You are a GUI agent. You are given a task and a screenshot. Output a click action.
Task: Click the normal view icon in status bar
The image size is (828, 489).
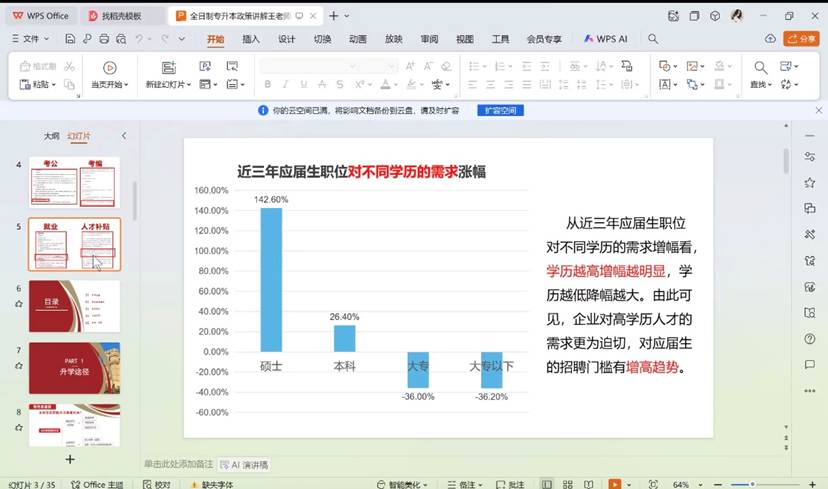click(x=547, y=484)
